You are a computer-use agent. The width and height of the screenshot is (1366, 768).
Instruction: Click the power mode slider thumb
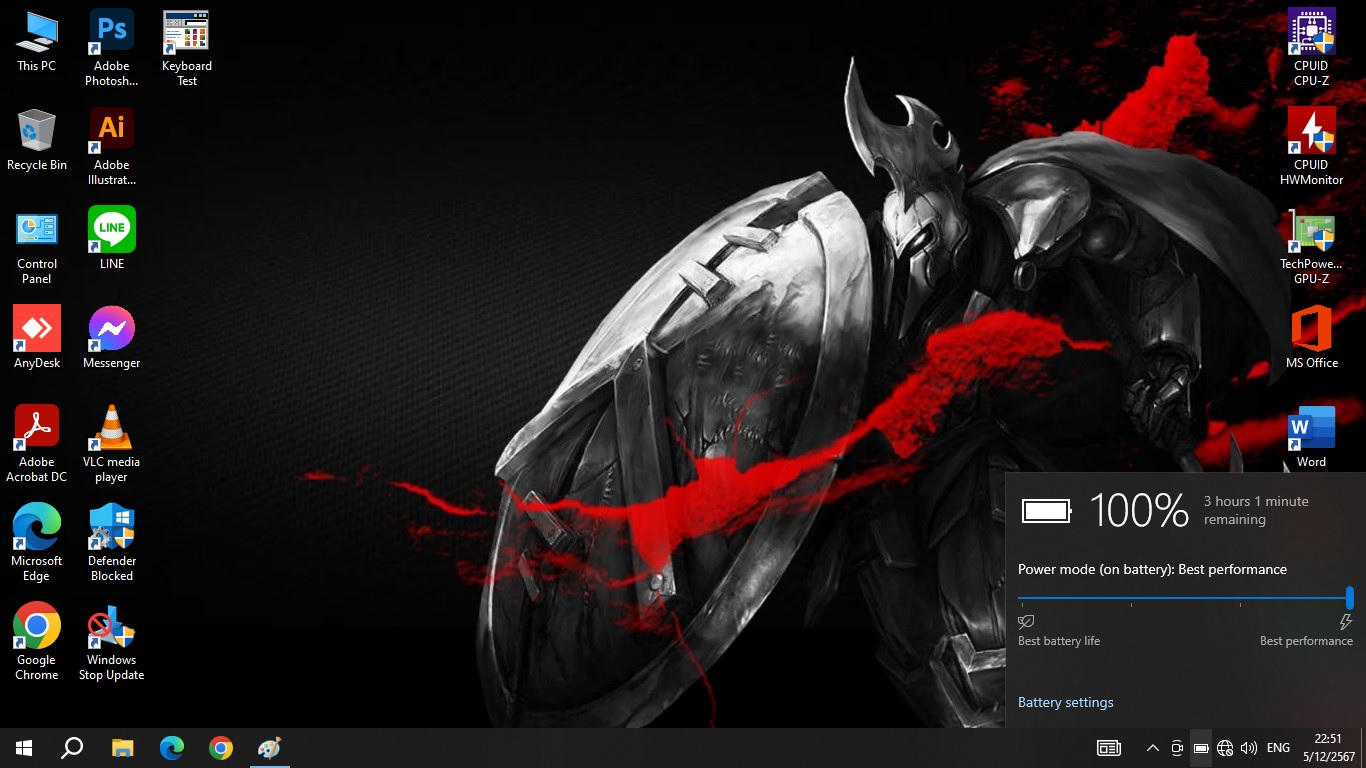point(1350,598)
